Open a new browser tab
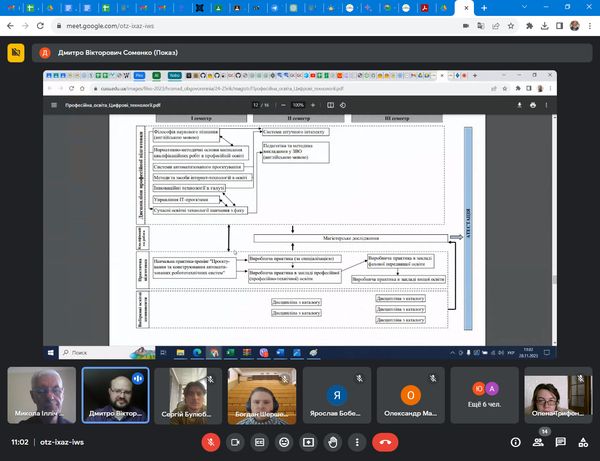Screen dimensions: 600x461 click(x=485, y=7)
